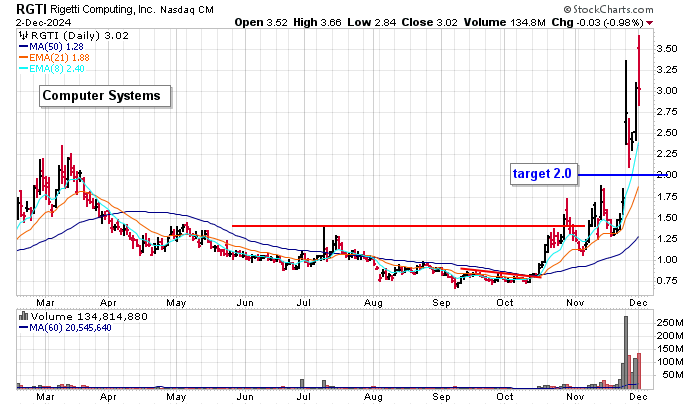Click the '50M' volume axis label
The height and width of the screenshot is (405, 700).
[x=673, y=375]
